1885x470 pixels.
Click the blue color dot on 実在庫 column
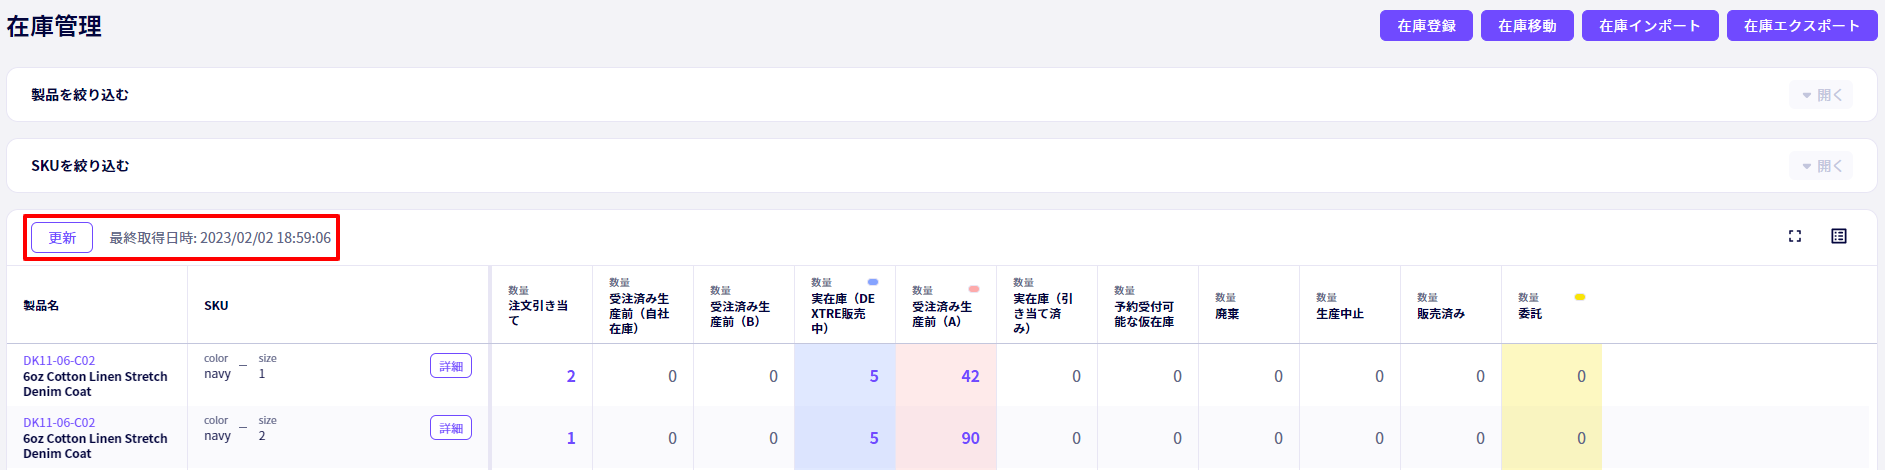pyautogui.click(x=873, y=282)
